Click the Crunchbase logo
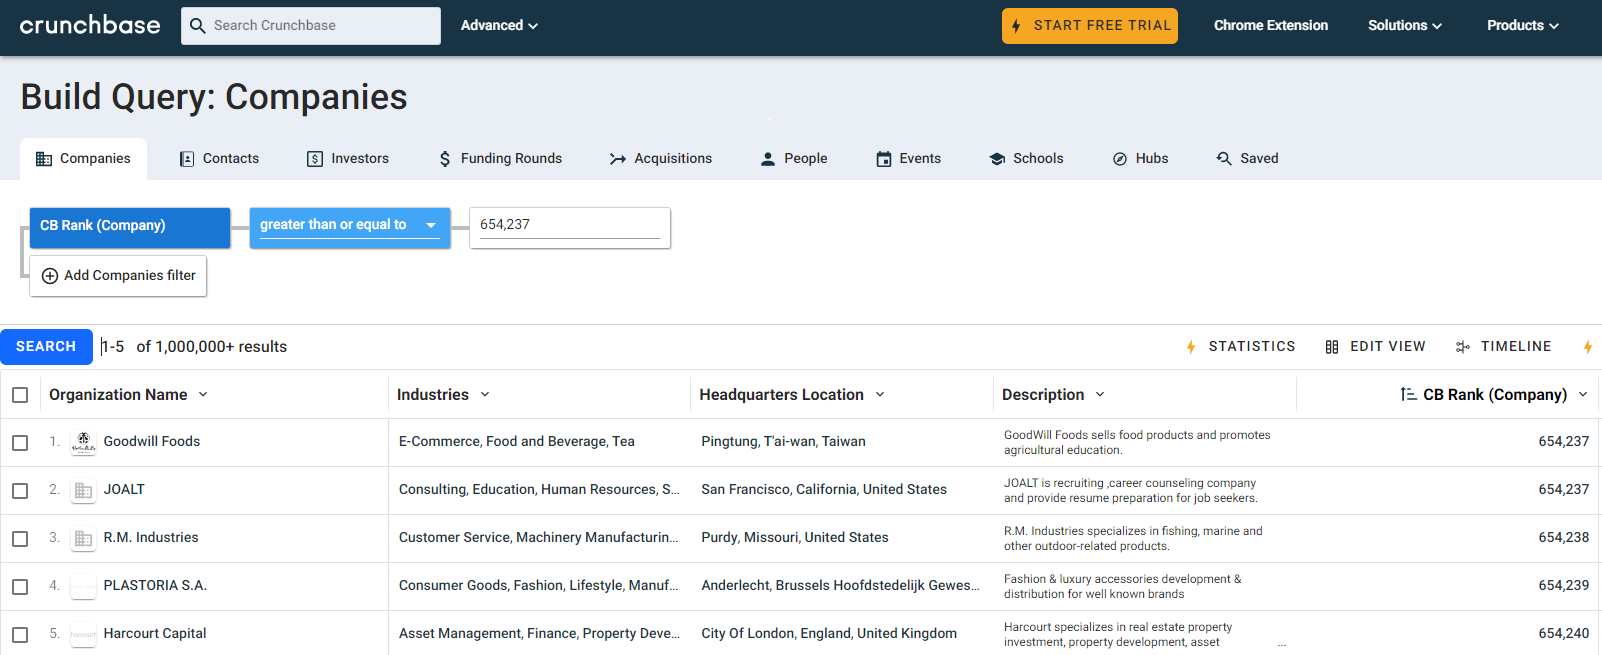 [x=90, y=25]
